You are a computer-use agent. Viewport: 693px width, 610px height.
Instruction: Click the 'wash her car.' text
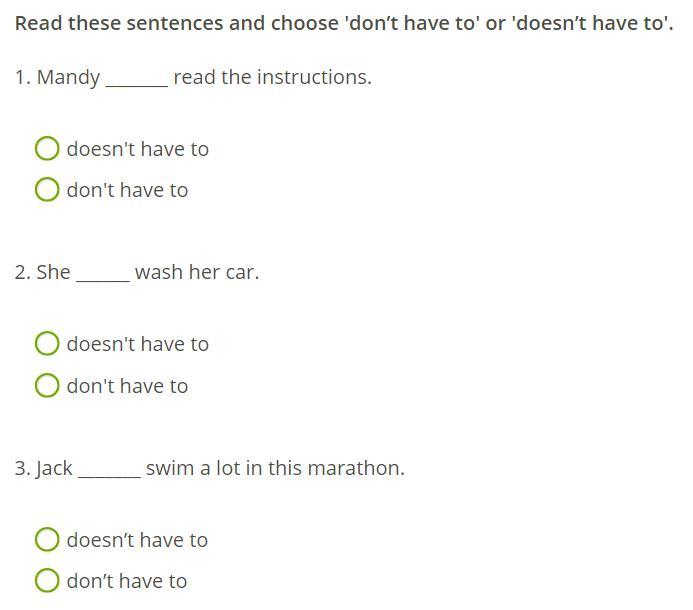click(197, 272)
